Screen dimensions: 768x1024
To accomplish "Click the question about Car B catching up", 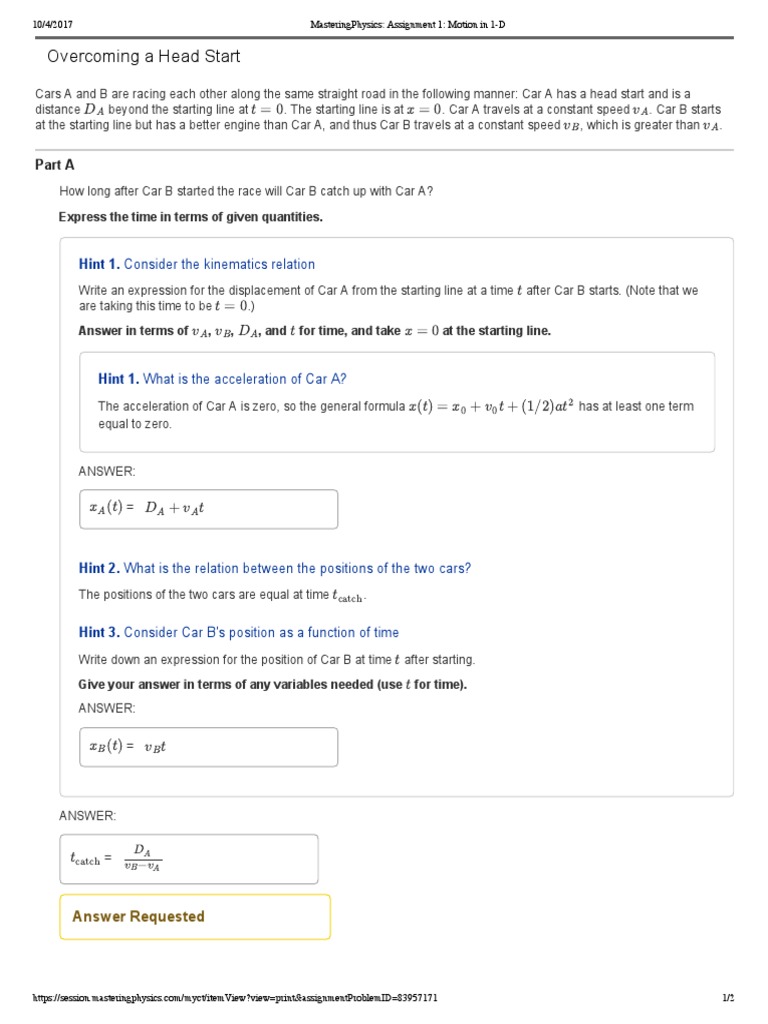I will click(246, 191).
